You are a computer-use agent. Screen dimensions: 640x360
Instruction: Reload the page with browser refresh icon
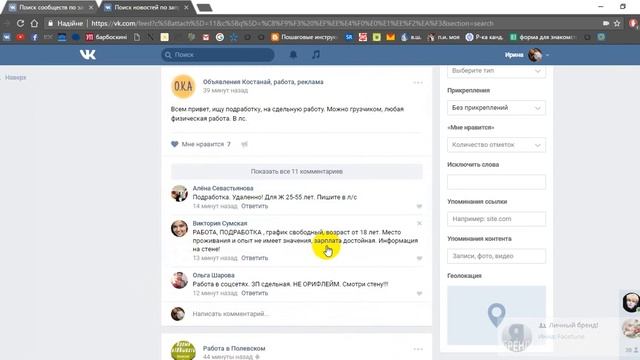point(20,23)
